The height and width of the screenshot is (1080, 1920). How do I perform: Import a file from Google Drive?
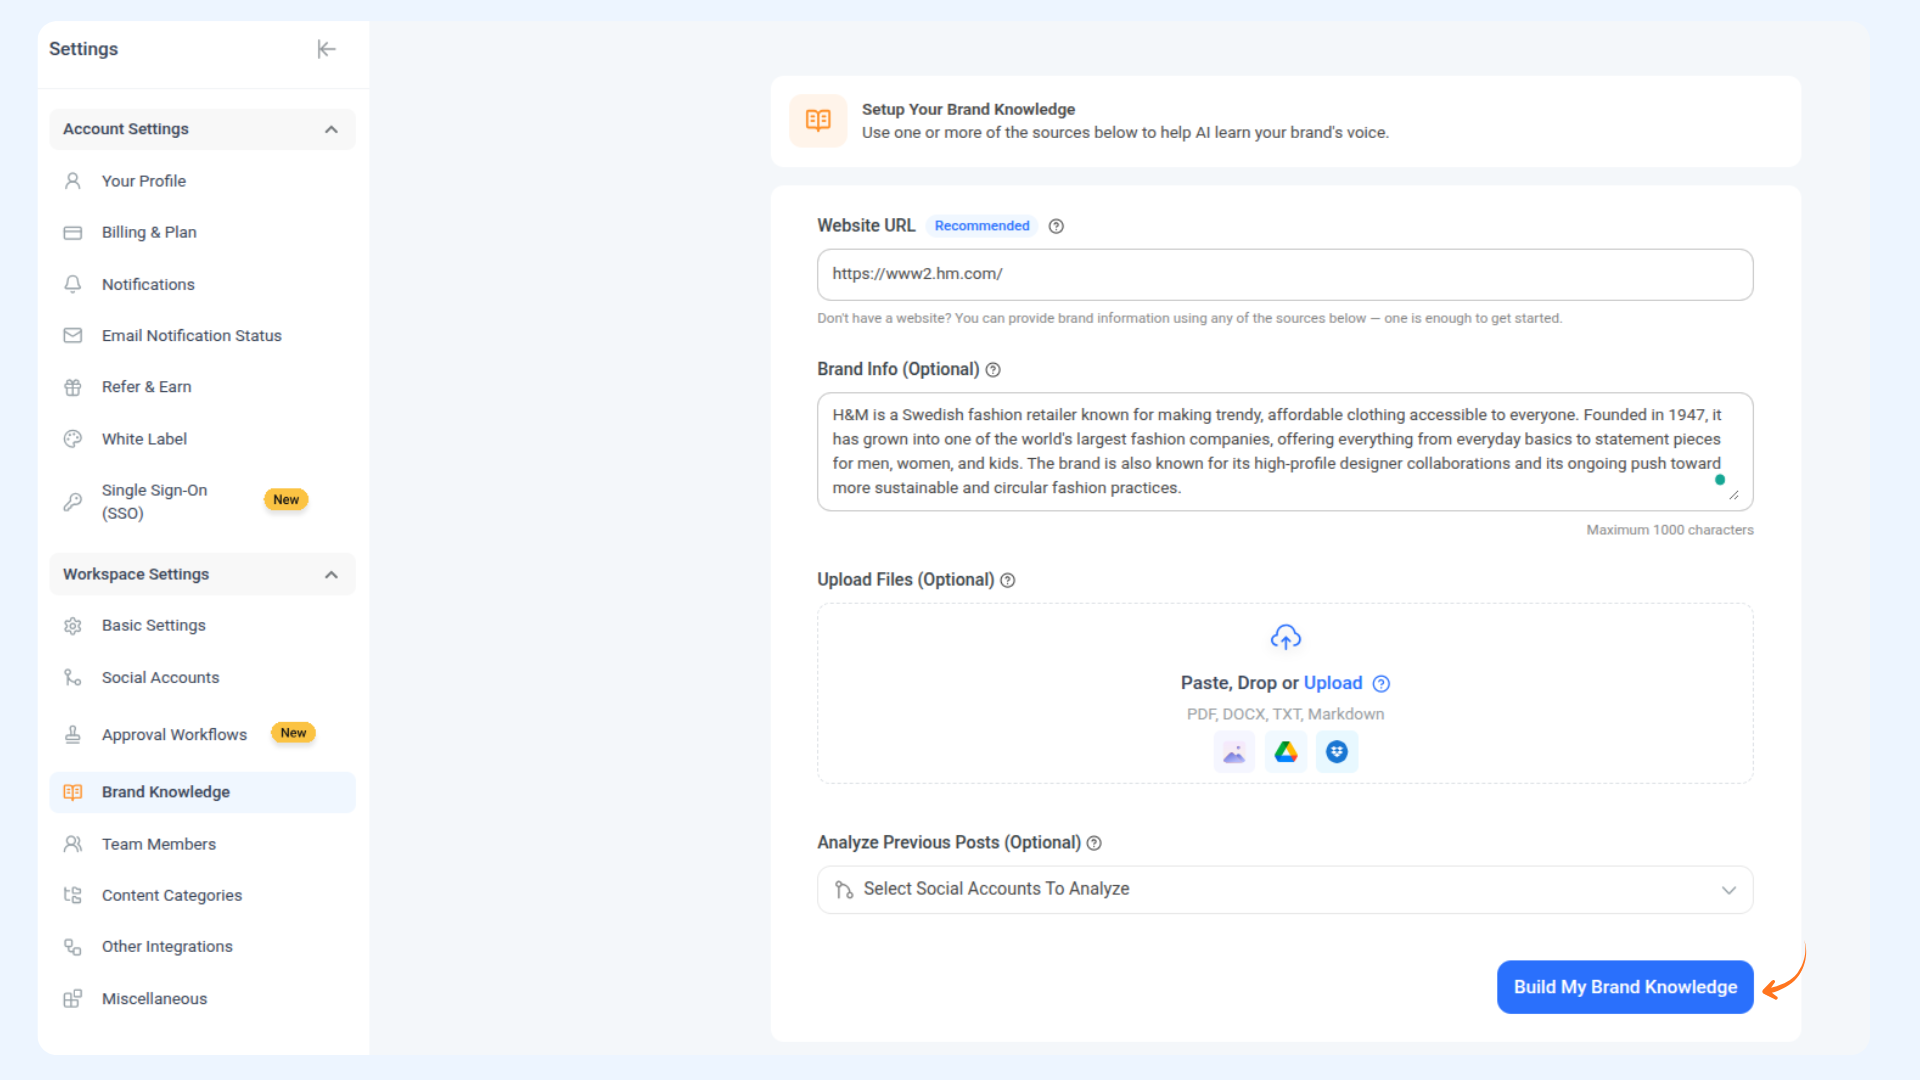pyautogui.click(x=1286, y=752)
